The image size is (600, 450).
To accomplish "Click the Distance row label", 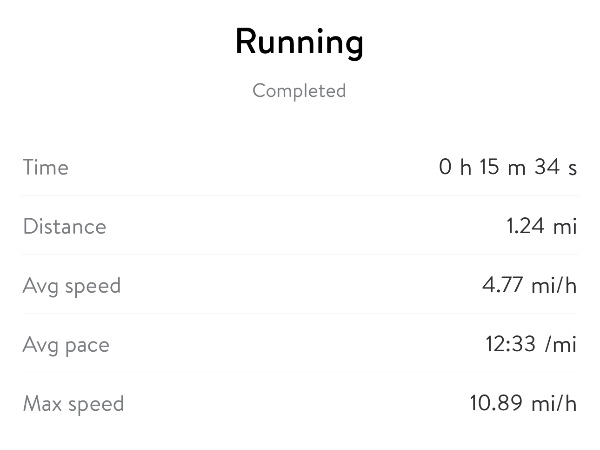I will point(64,226).
